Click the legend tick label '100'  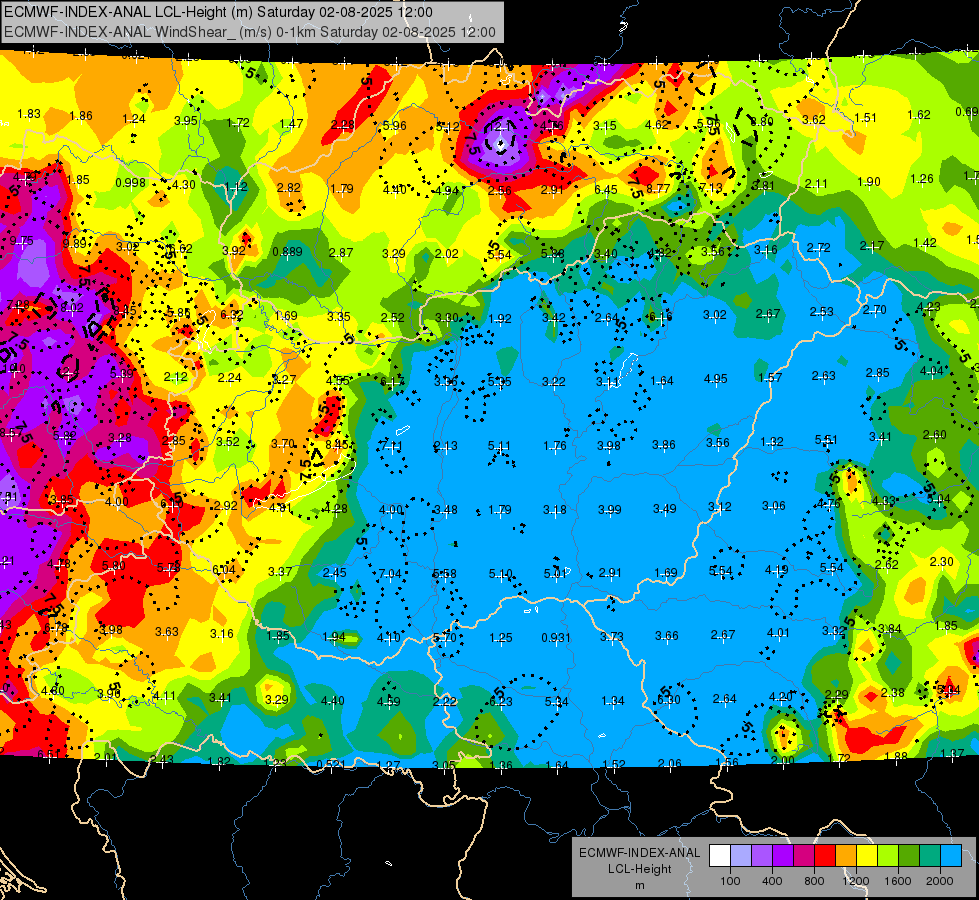coord(730,881)
